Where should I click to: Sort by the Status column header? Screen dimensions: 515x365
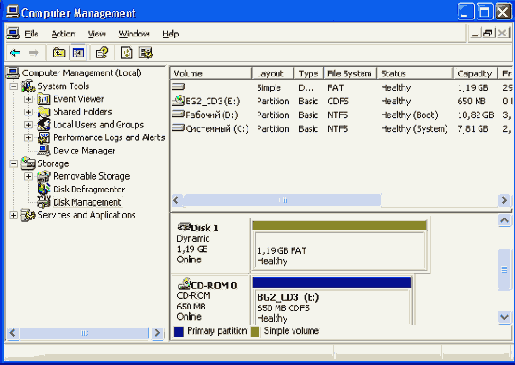click(415, 73)
